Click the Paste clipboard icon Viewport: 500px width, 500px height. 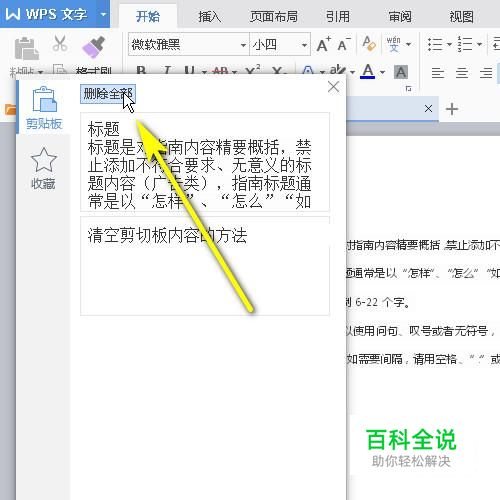(26, 49)
